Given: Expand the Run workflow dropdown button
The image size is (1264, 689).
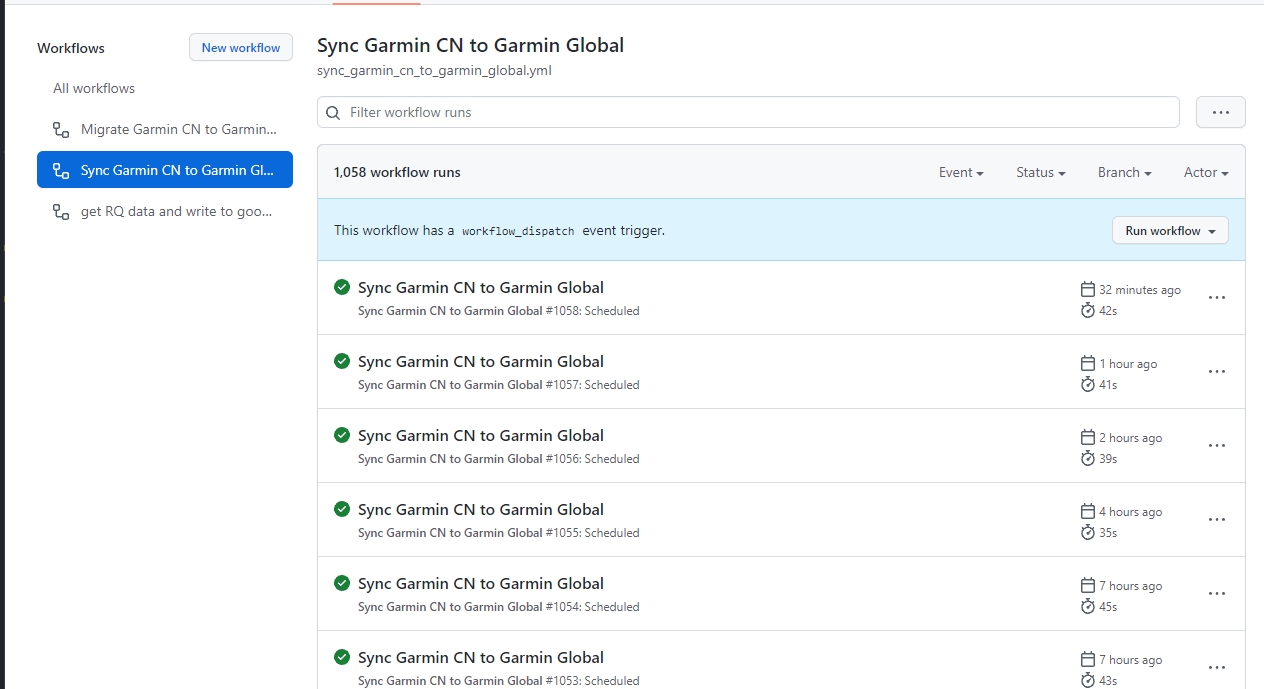Looking at the screenshot, I should click(x=1170, y=230).
